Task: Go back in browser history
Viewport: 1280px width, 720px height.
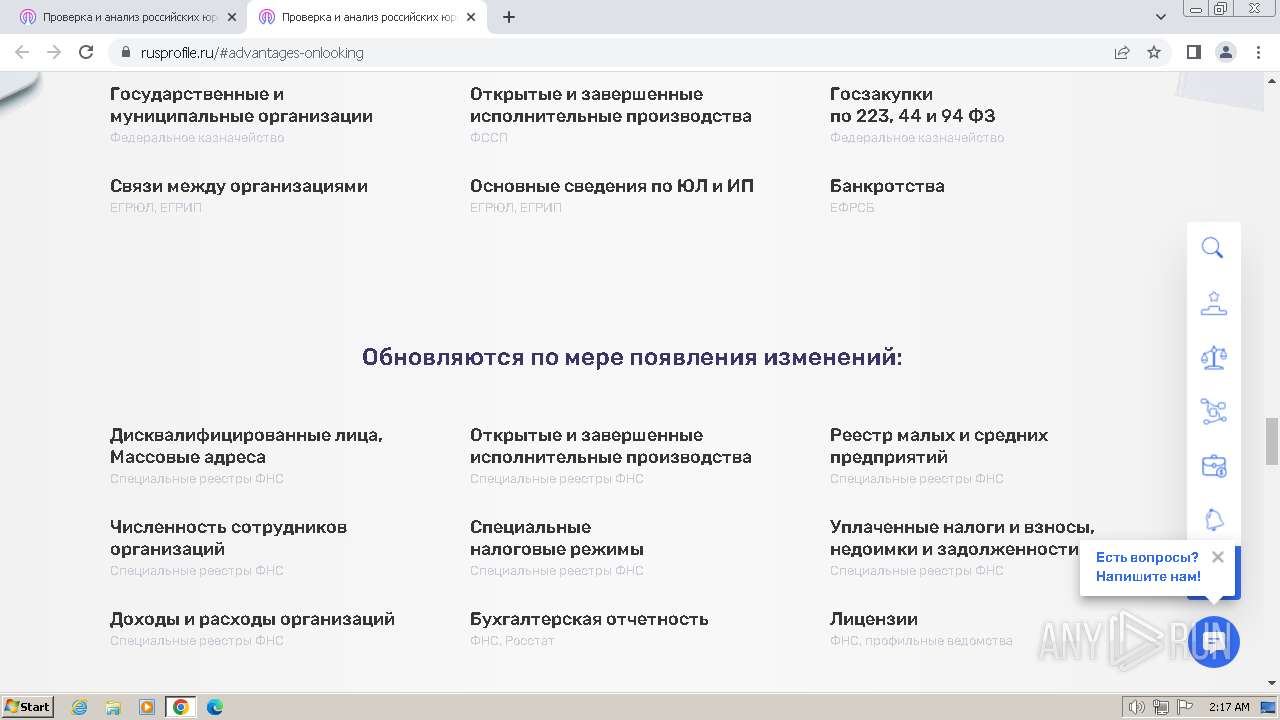Action: 22,52
